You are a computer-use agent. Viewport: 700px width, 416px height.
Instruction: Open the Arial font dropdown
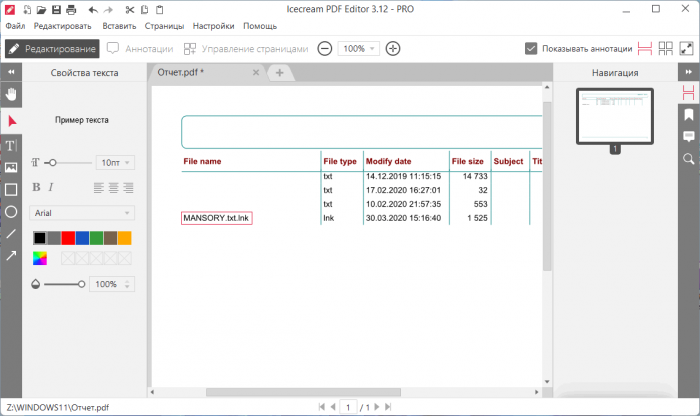point(83,213)
